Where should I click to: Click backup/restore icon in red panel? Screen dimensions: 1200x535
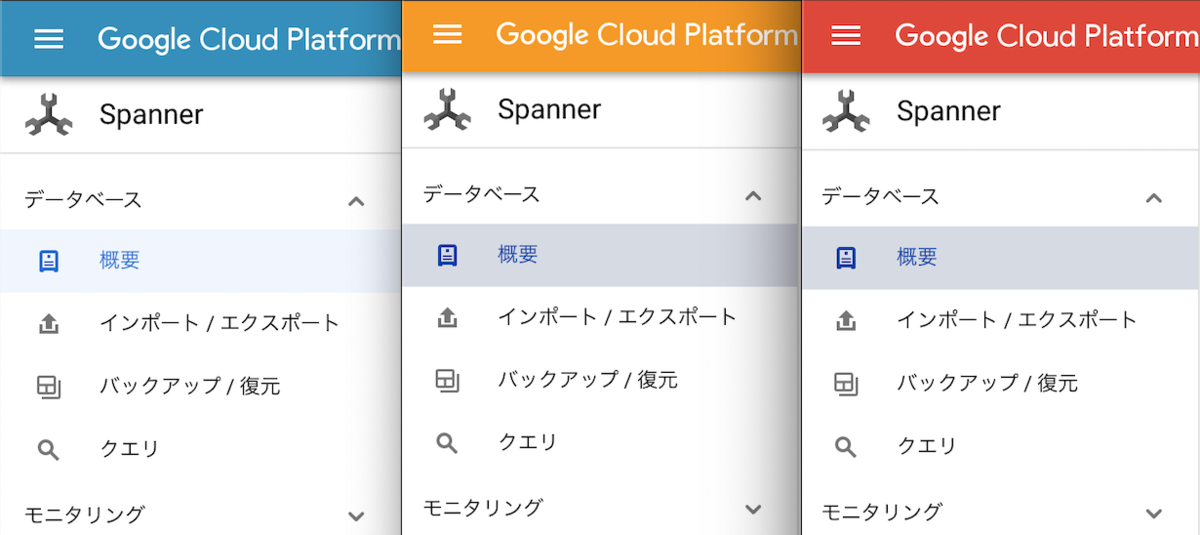(x=846, y=383)
